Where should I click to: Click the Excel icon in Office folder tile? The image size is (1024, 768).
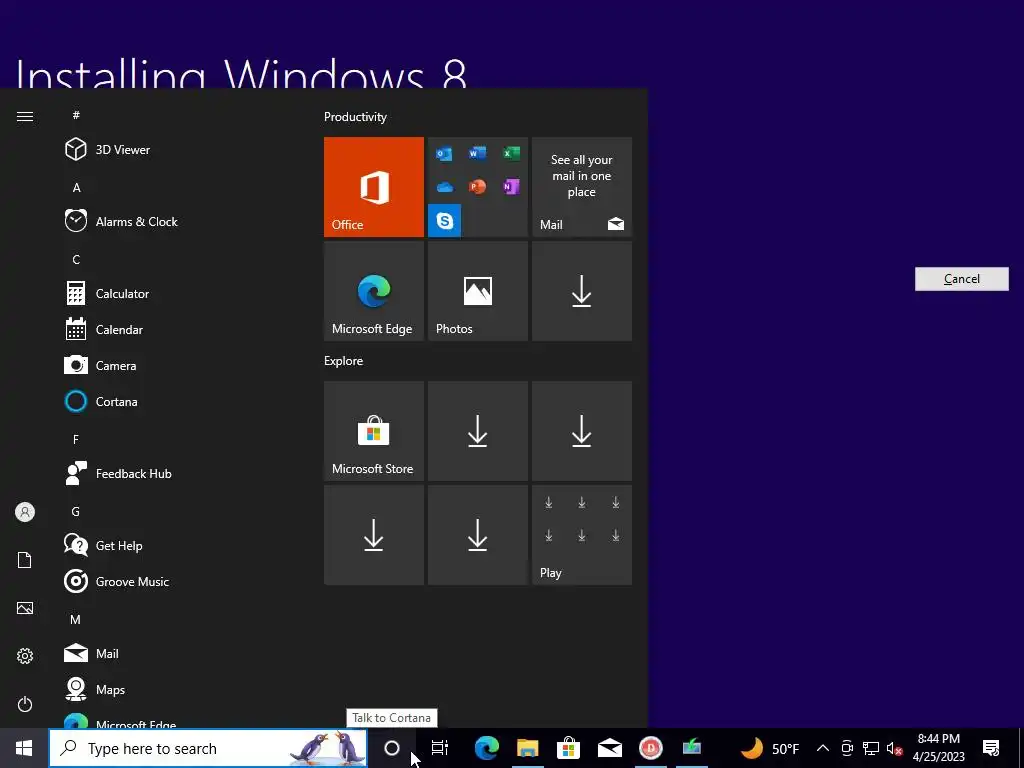point(511,153)
